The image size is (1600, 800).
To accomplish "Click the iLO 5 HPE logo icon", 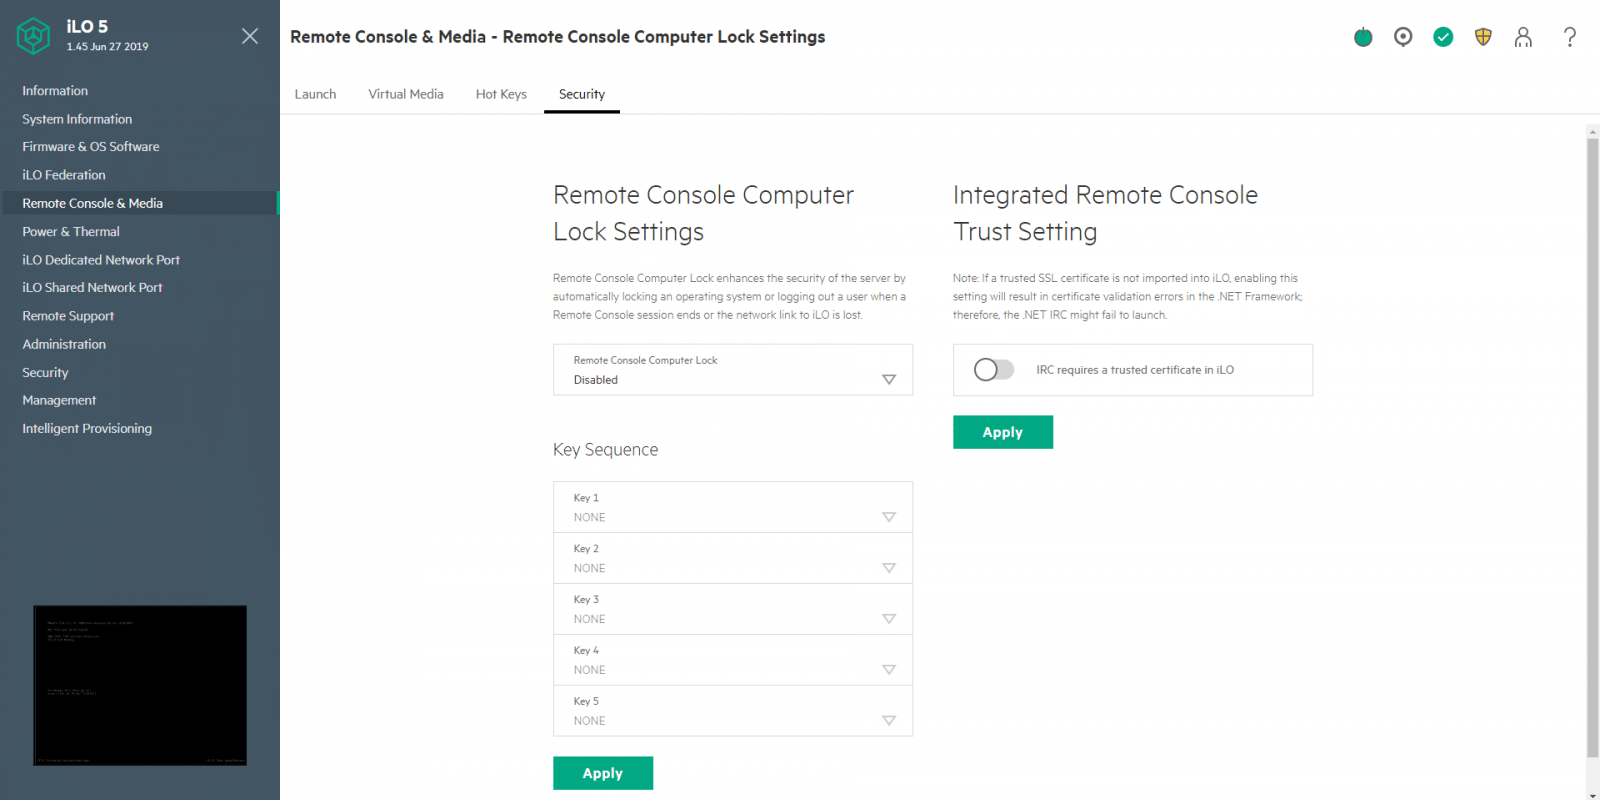I will click(34, 36).
